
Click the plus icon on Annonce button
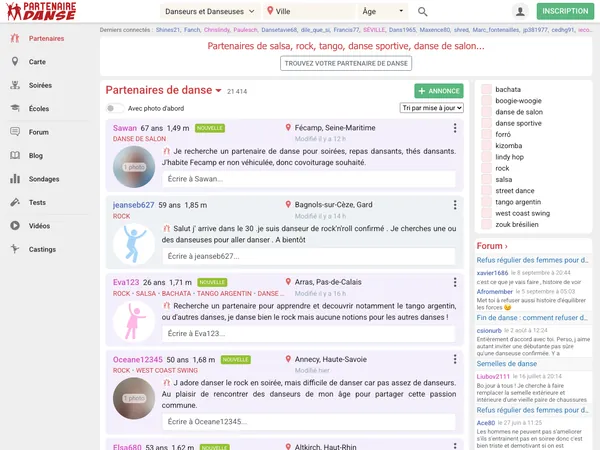click(x=422, y=91)
